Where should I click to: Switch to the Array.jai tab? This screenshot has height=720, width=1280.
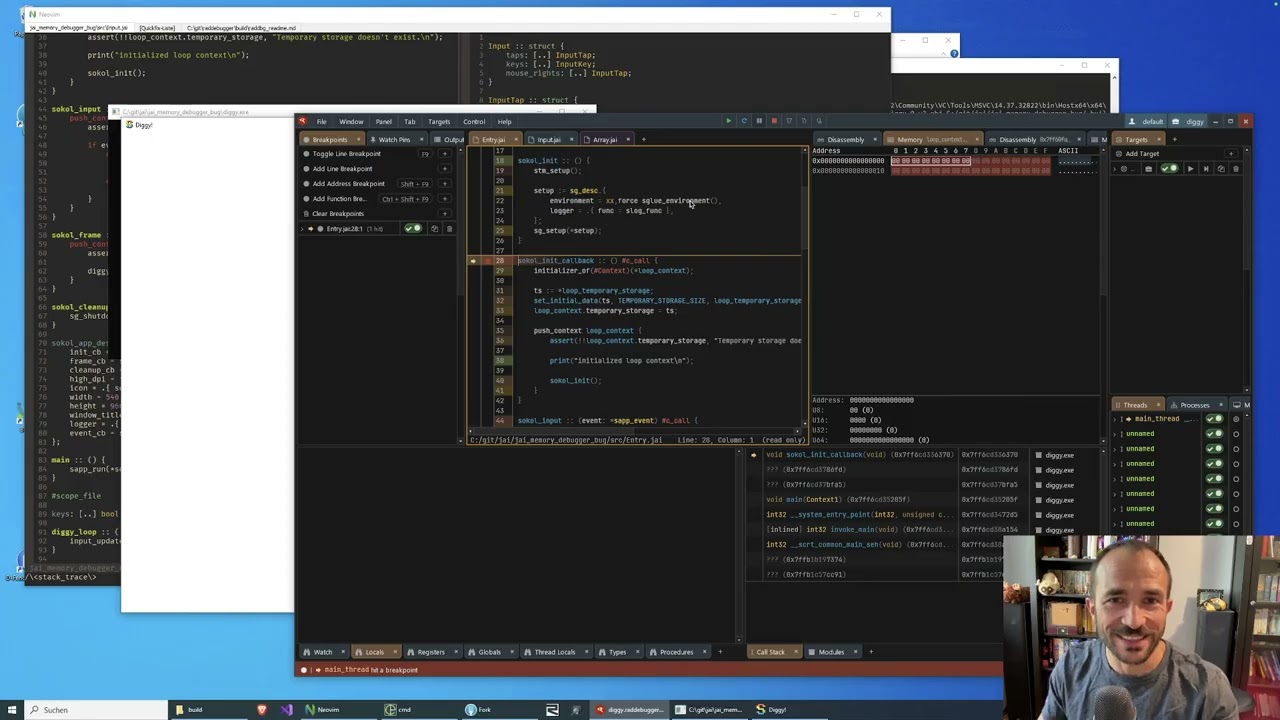(x=605, y=140)
